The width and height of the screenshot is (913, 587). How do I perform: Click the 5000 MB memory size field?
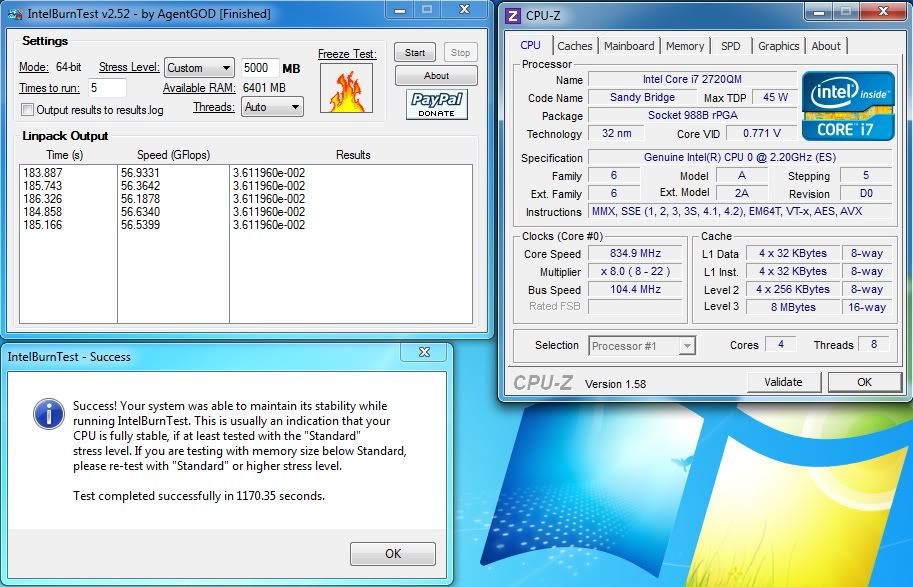(259, 68)
